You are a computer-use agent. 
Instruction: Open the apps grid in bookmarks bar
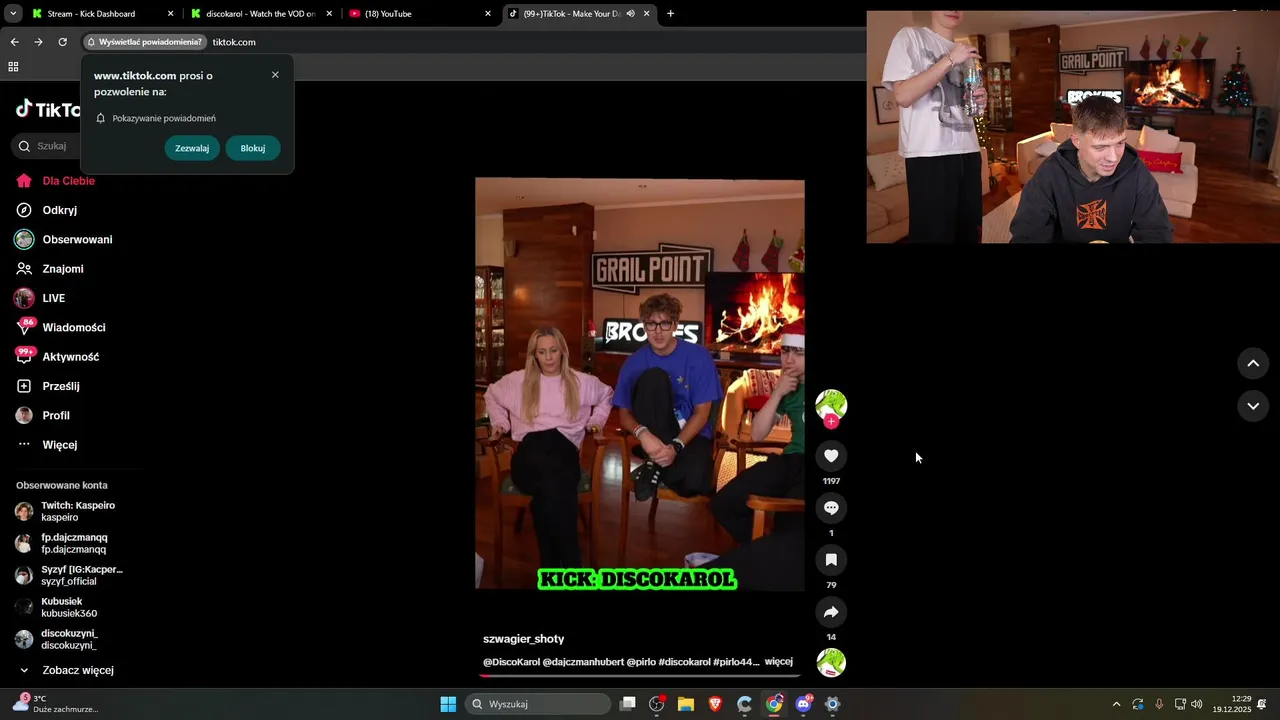pyautogui.click(x=13, y=67)
